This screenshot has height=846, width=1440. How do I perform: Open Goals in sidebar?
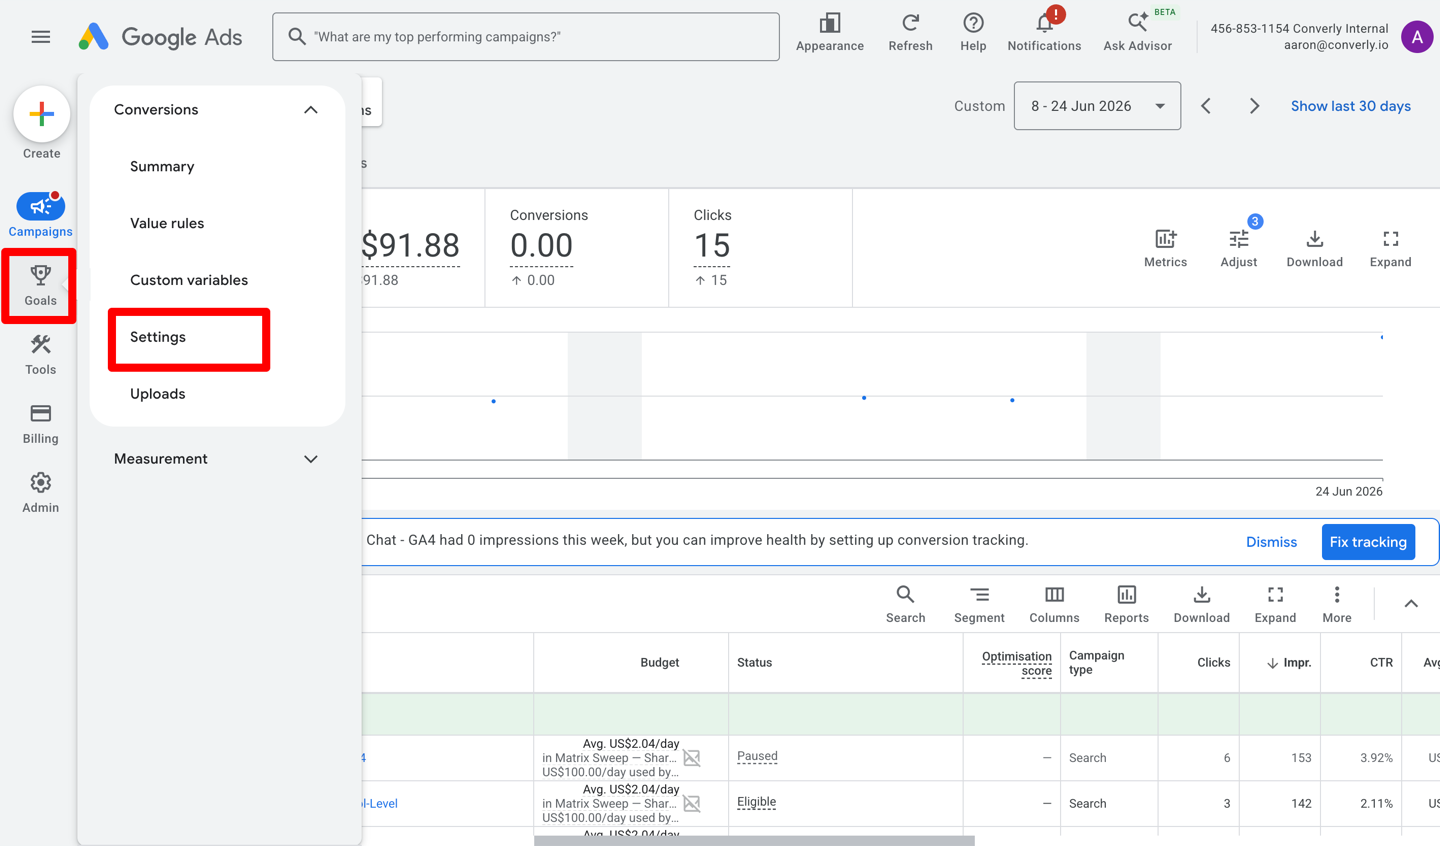[x=40, y=285]
